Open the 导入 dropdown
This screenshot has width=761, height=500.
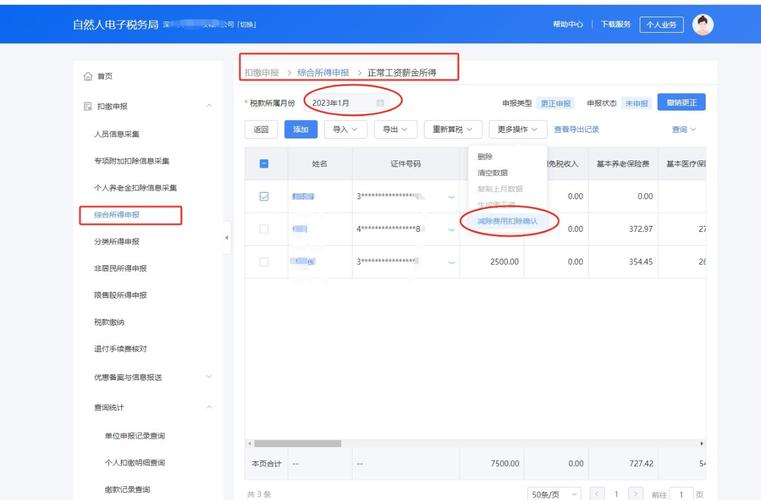click(x=345, y=129)
